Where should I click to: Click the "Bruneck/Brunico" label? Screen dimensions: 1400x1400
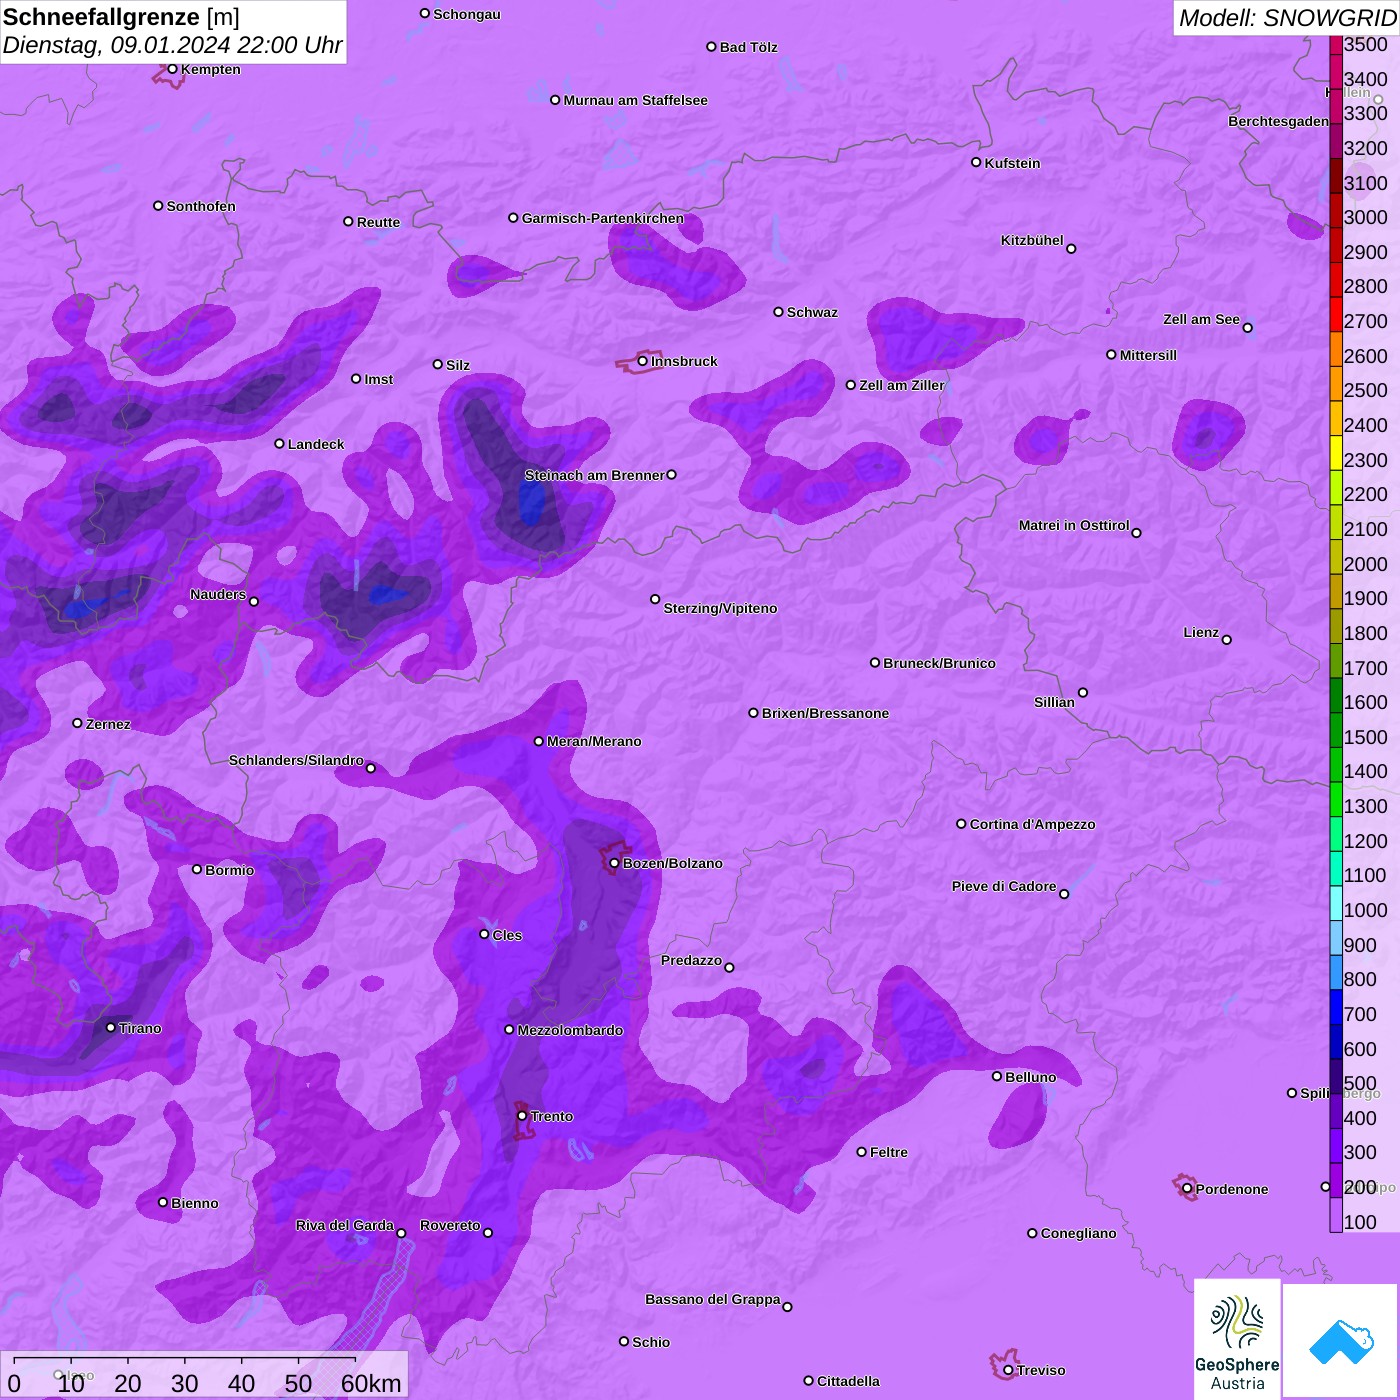point(939,663)
